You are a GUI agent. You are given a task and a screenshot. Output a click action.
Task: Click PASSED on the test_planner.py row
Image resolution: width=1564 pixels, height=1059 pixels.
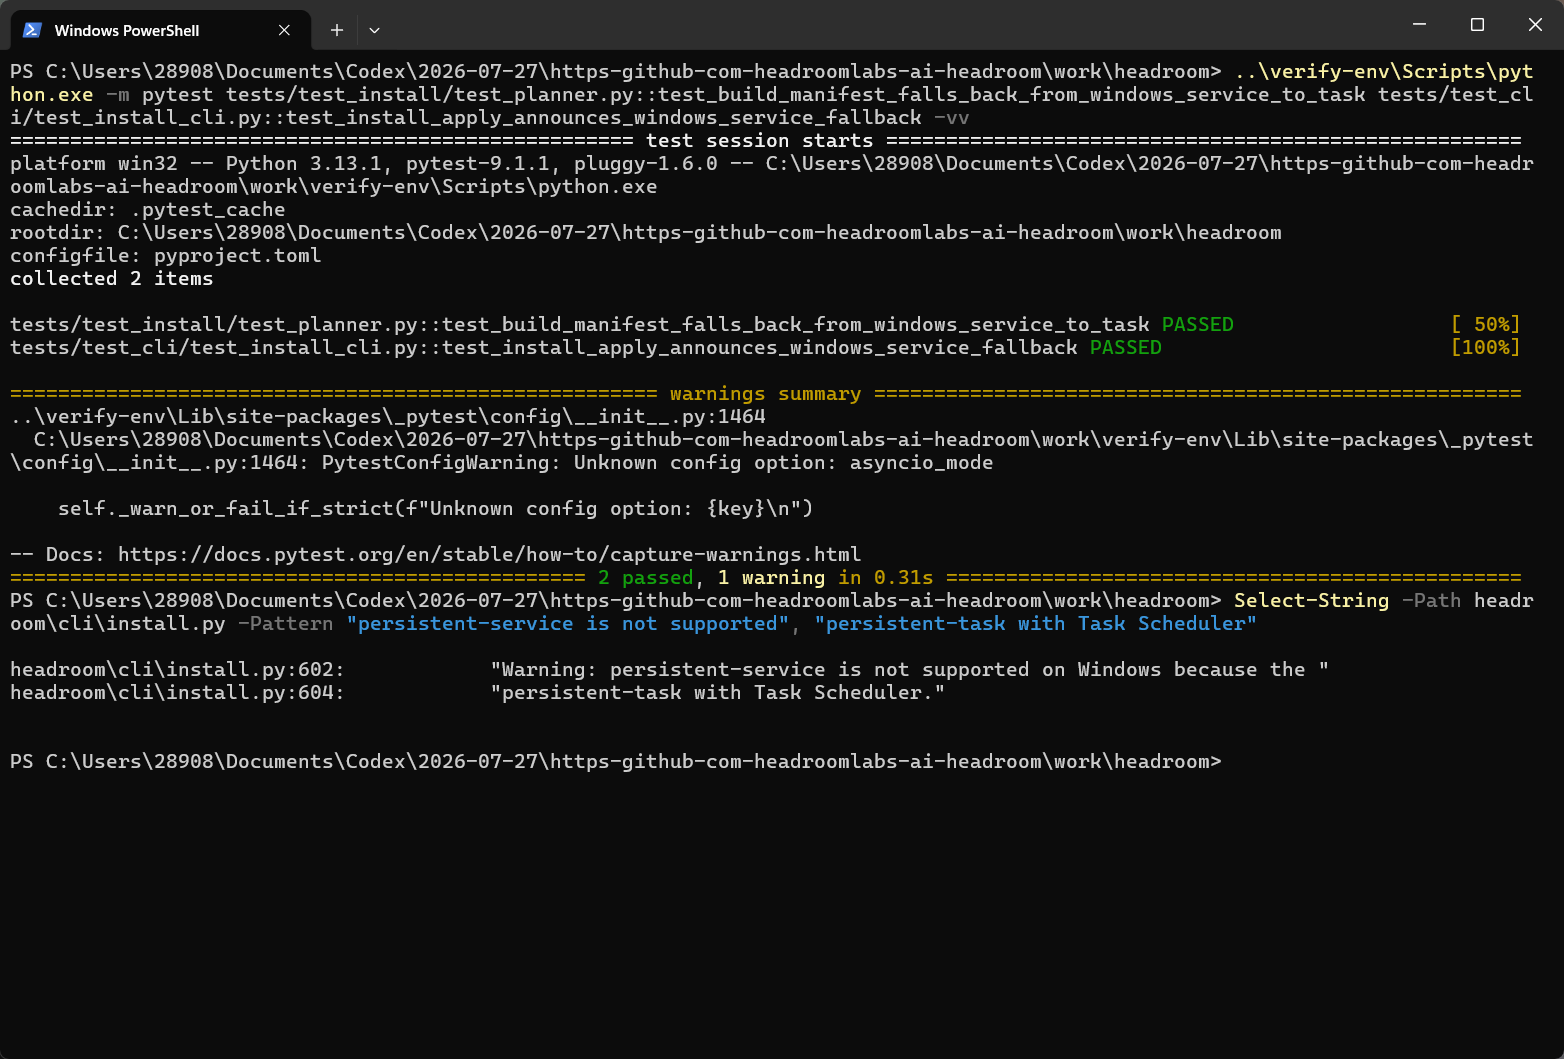1197,324
